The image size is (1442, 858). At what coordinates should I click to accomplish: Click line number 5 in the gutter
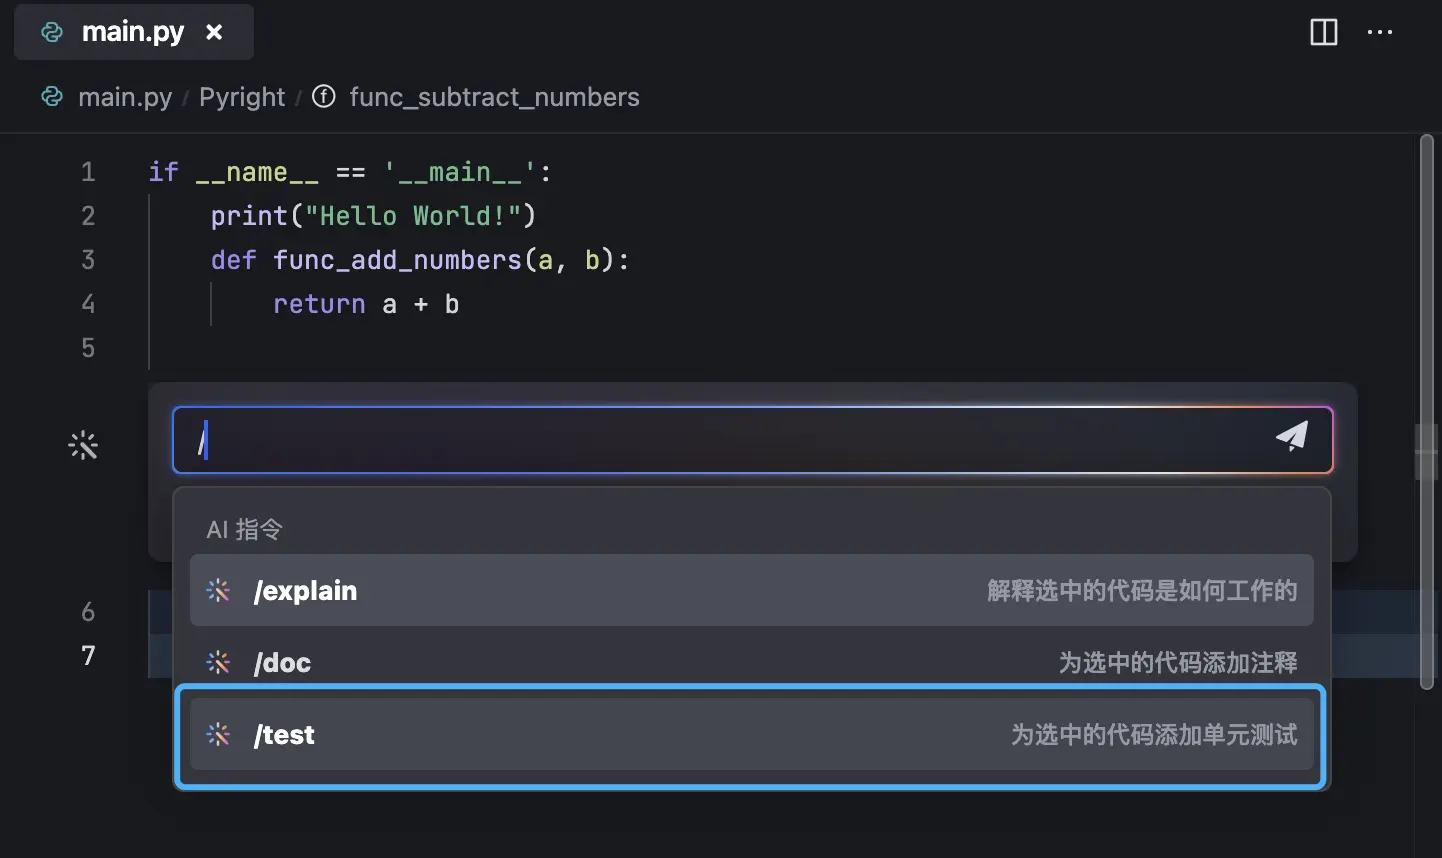click(88, 348)
